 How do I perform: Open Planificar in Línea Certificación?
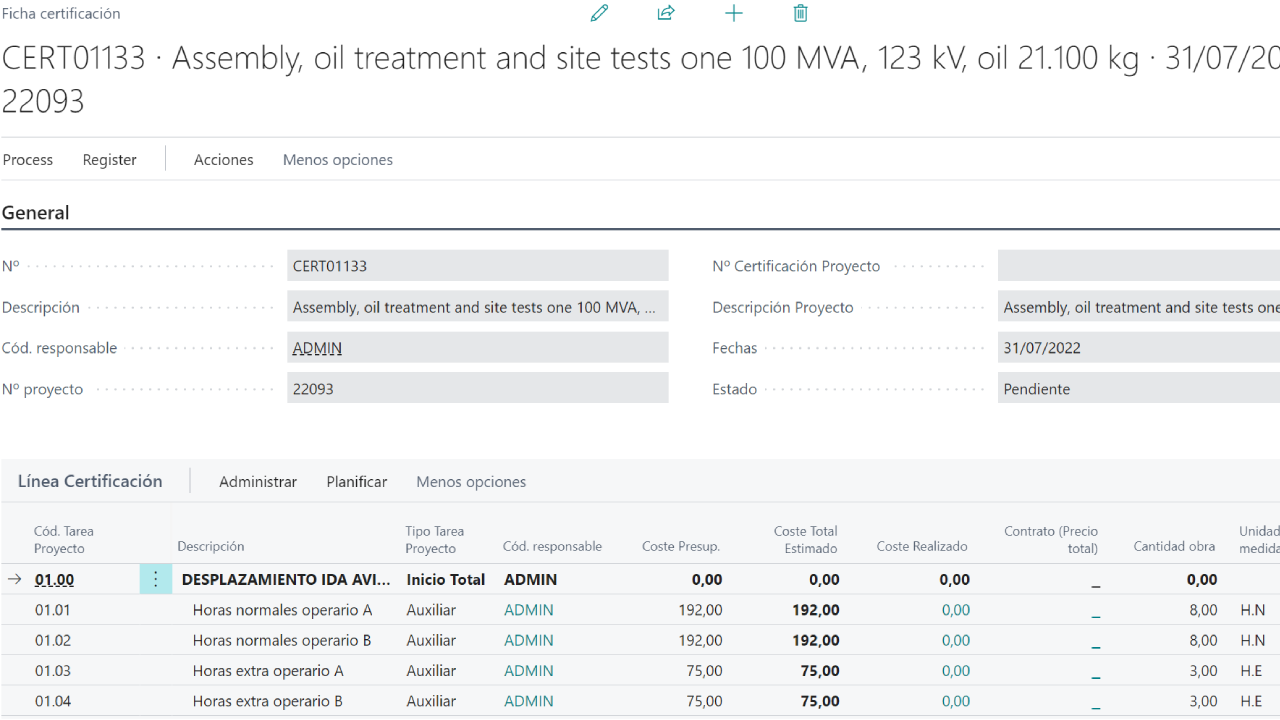(x=356, y=482)
